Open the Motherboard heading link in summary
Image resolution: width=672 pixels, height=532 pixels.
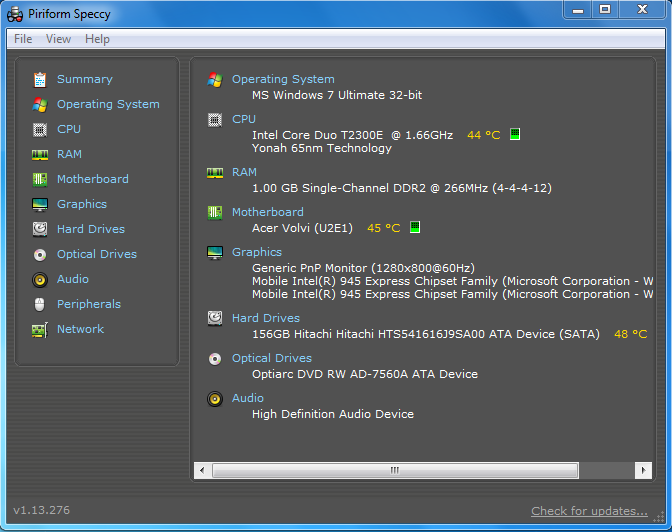point(268,212)
